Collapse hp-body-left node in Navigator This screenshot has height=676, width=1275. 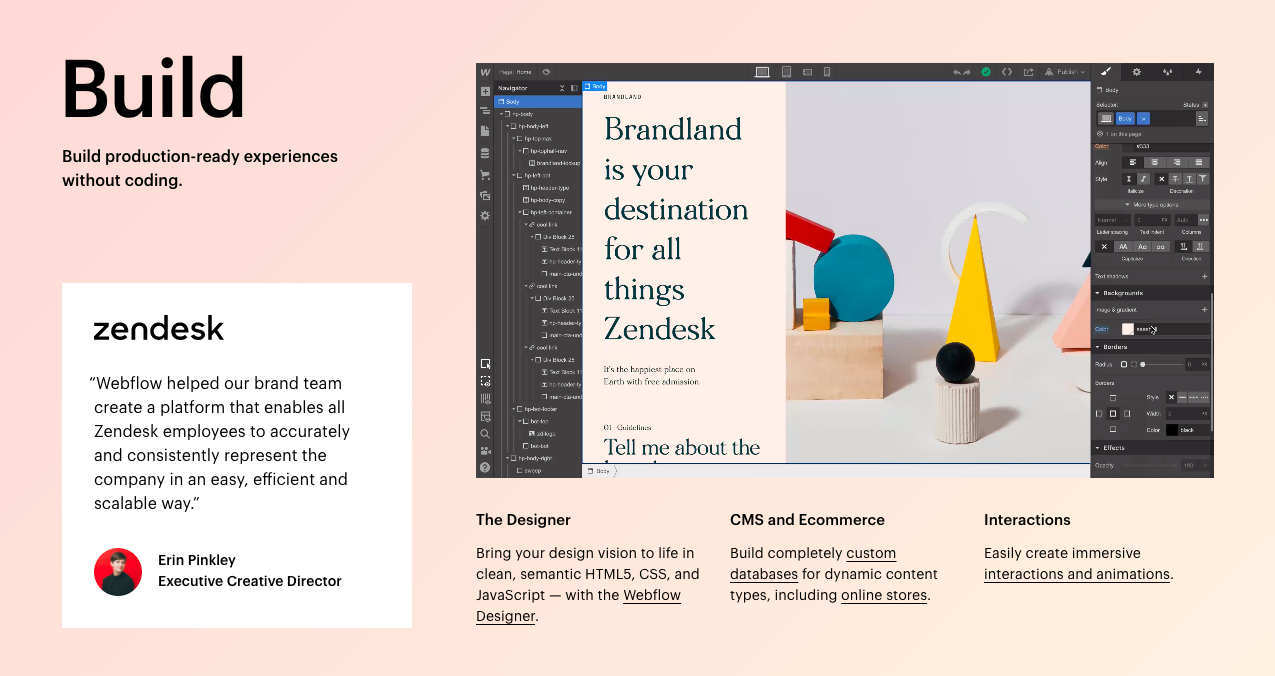click(x=507, y=126)
